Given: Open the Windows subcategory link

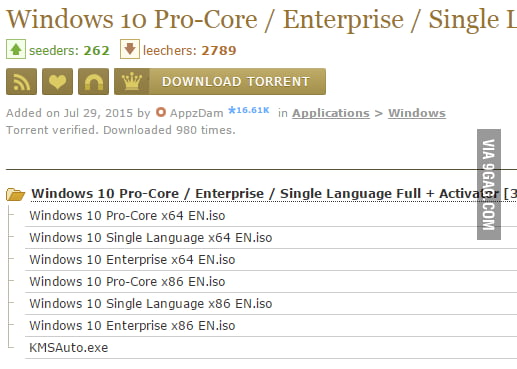Looking at the screenshot, I should pos(417,113).
